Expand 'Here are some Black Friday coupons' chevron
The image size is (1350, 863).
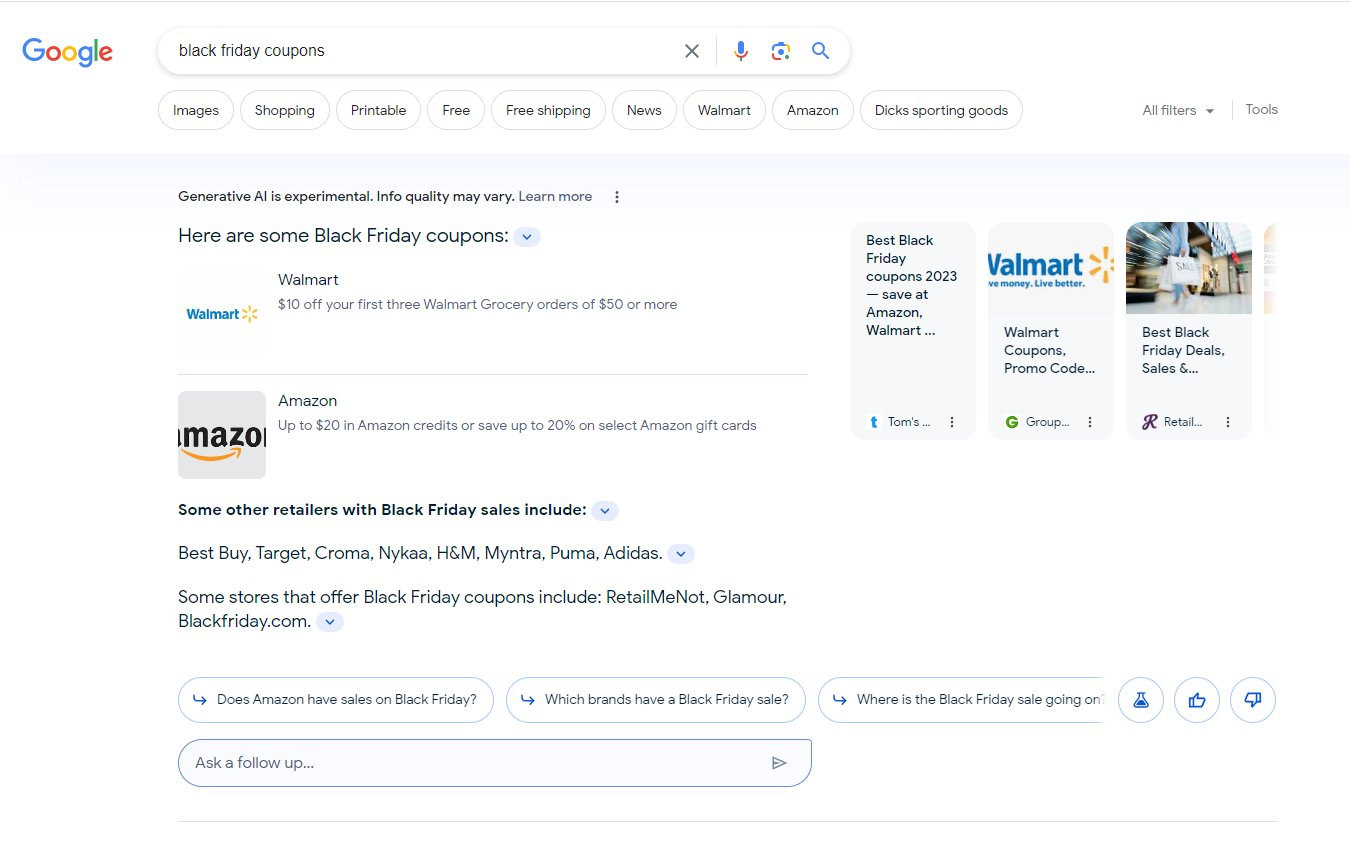click(527, 237)
